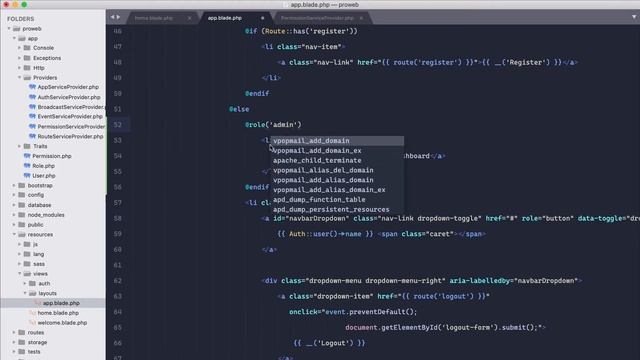Image resolution: width=640 pixels, height=360 pixels.
Task: Open EventServiceProvider.php file
Action: click(70, 116)
